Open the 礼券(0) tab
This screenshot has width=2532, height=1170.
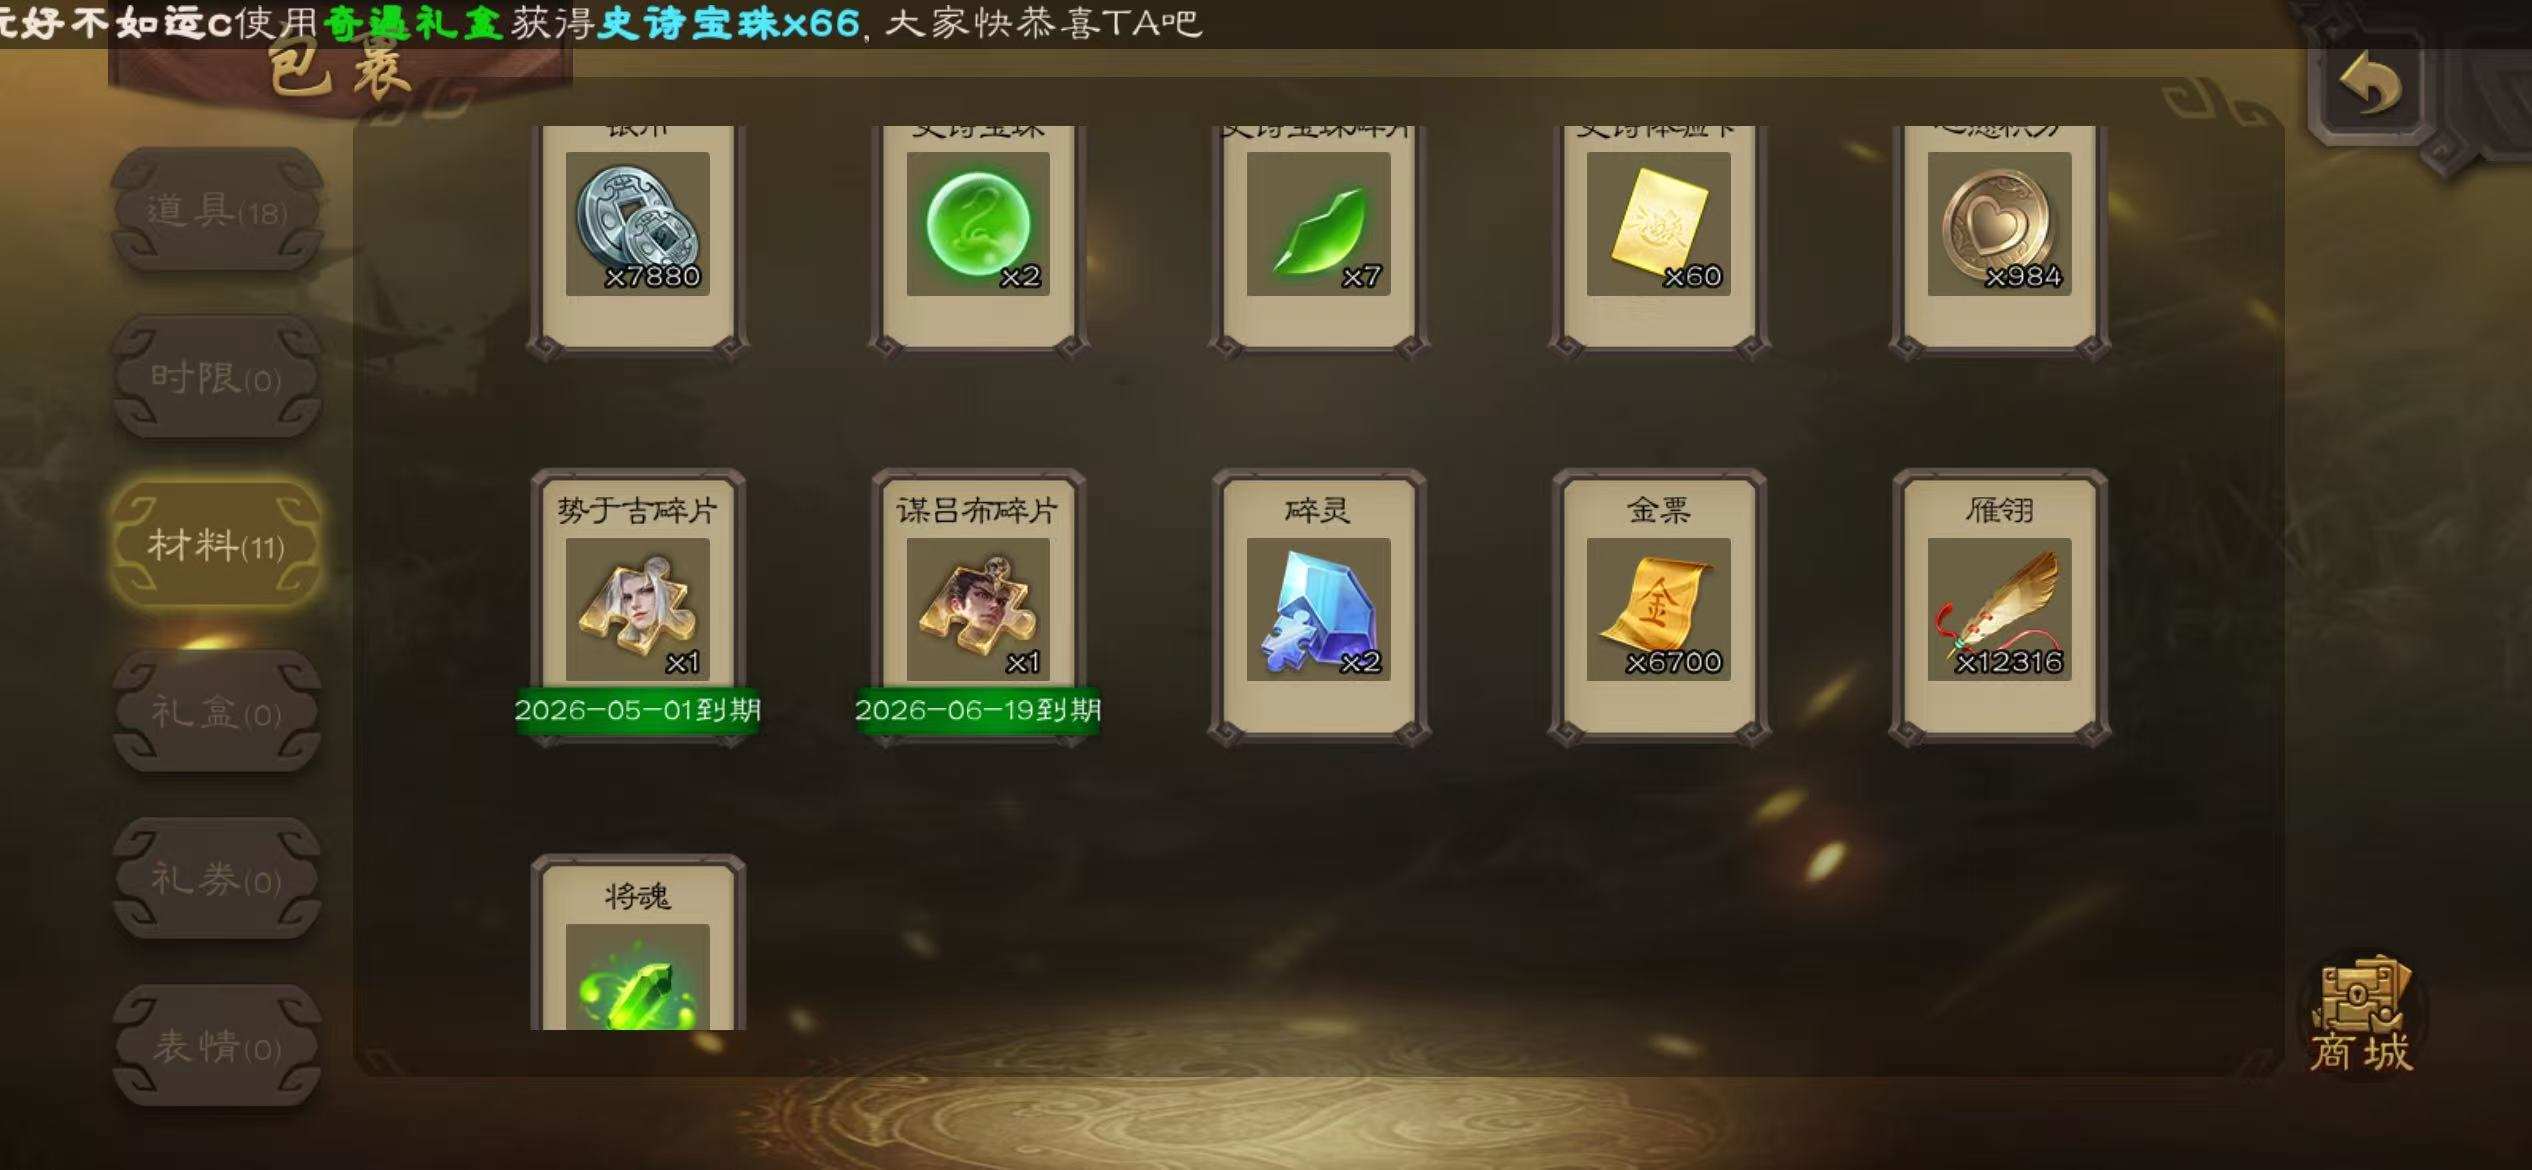pyautogui.click(x=216, y=879)
